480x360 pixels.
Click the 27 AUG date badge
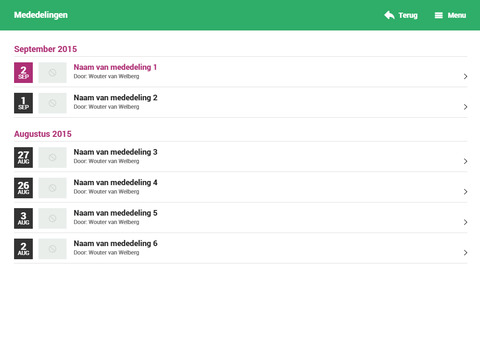pos(23,157)
